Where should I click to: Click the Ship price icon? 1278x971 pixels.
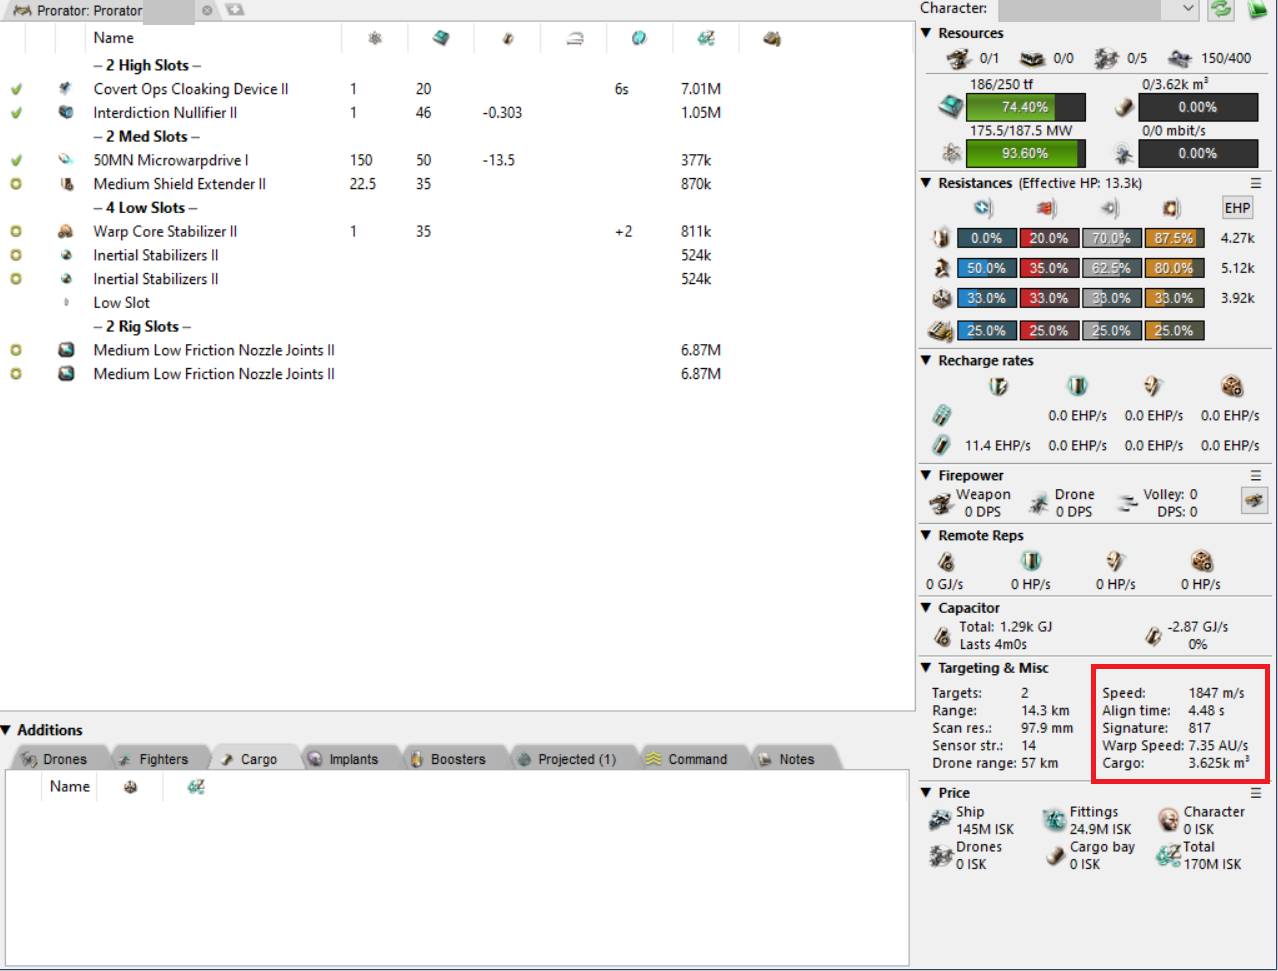[940, 820]
